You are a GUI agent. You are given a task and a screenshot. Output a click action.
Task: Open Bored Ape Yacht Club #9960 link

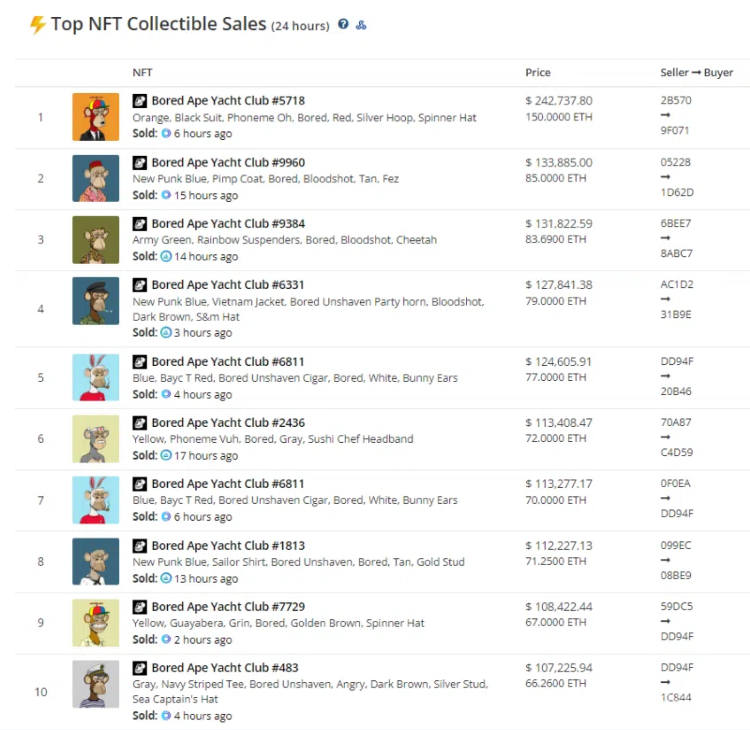[x=228, y=163]
